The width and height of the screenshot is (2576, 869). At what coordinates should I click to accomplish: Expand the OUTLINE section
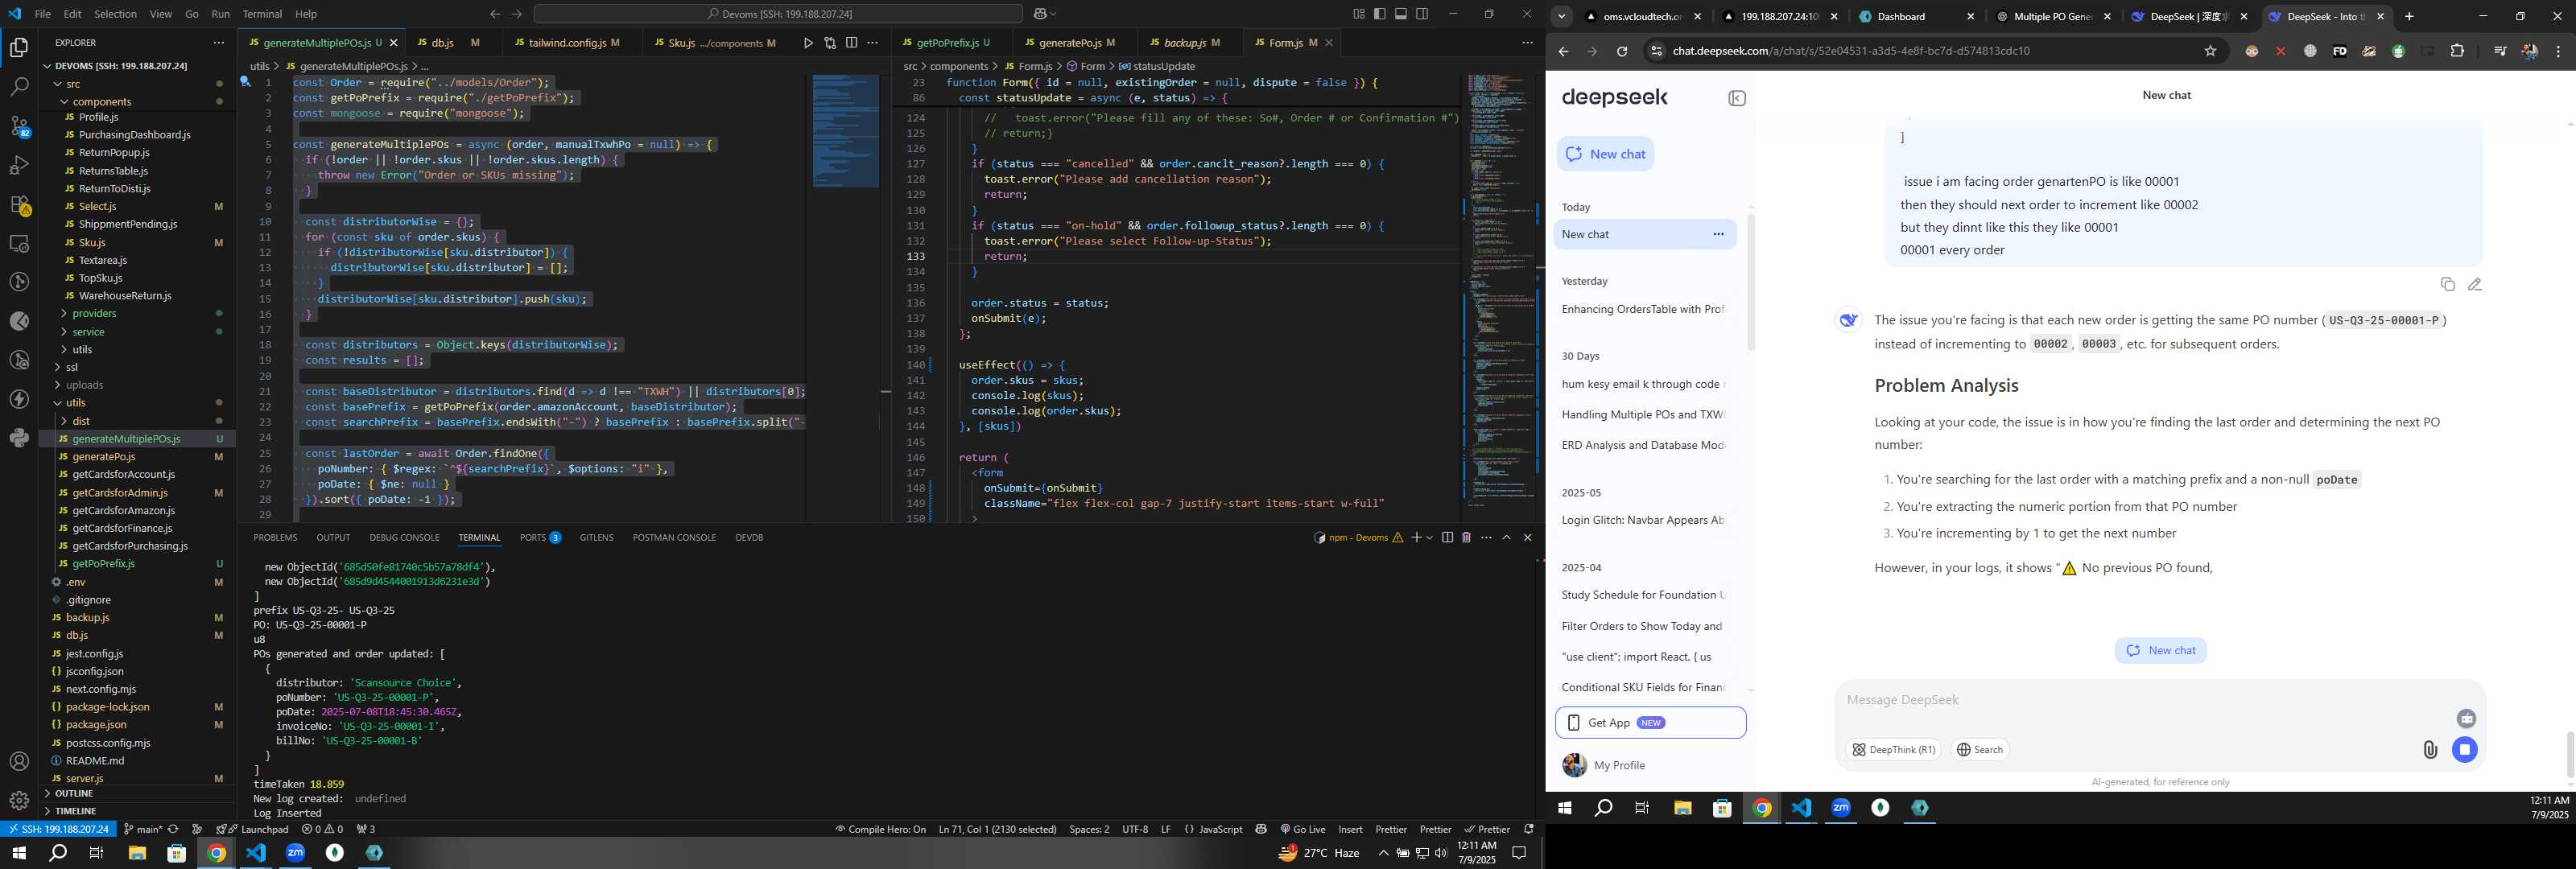click(x=74, y=794)
